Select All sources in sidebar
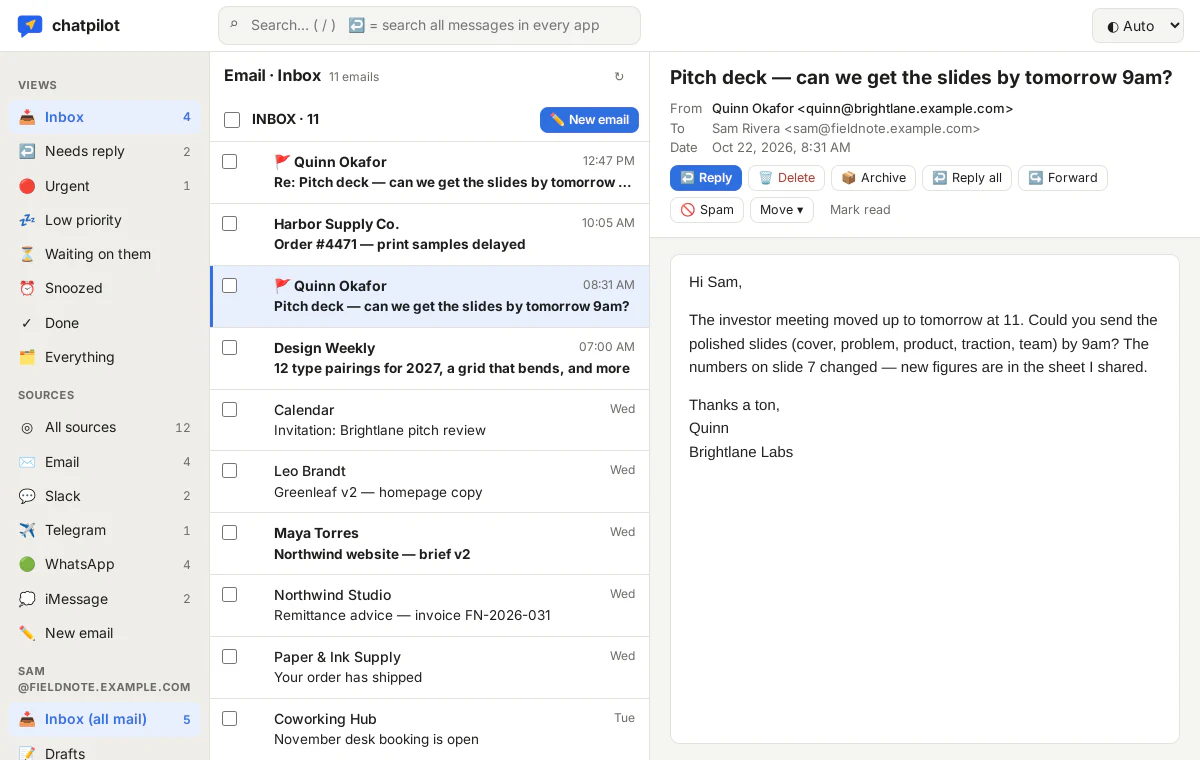The height and width of the screenshot is (760, 1200). (105, 427)
